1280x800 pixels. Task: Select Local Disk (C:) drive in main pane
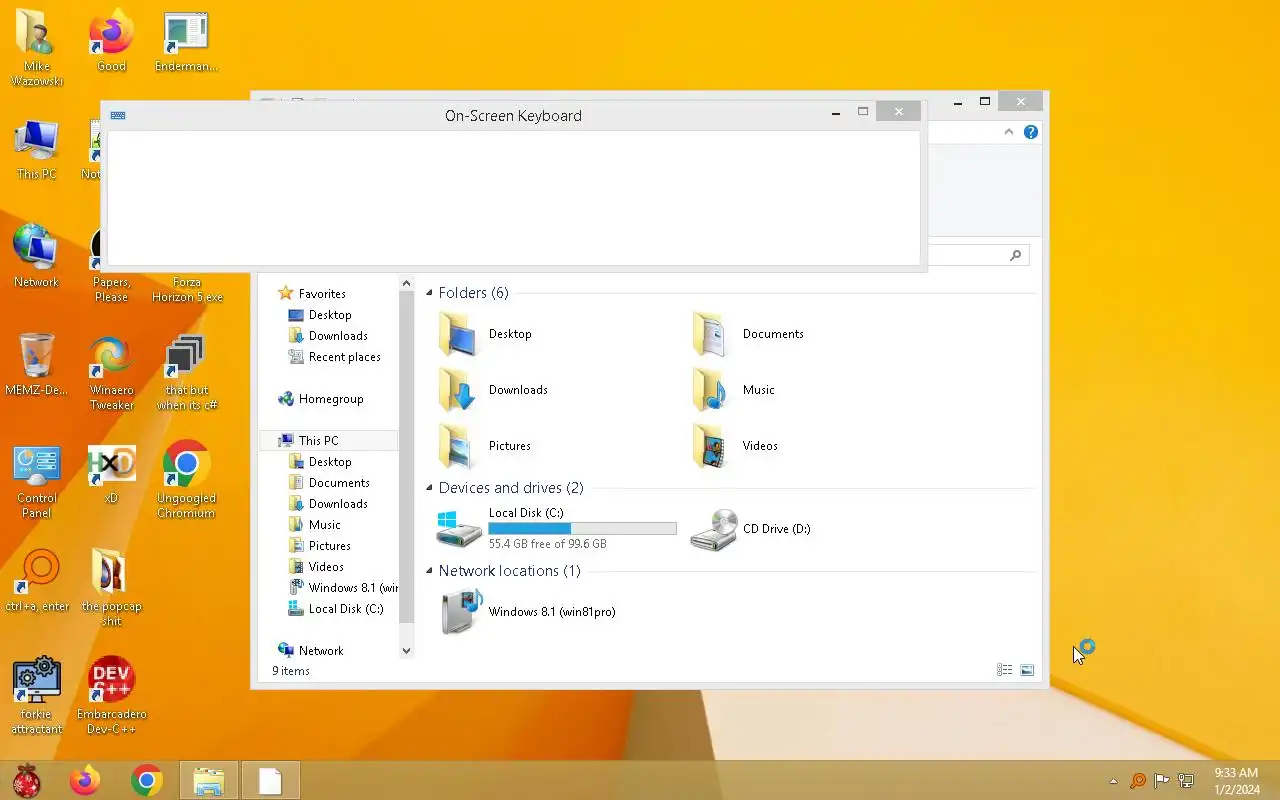557,529
